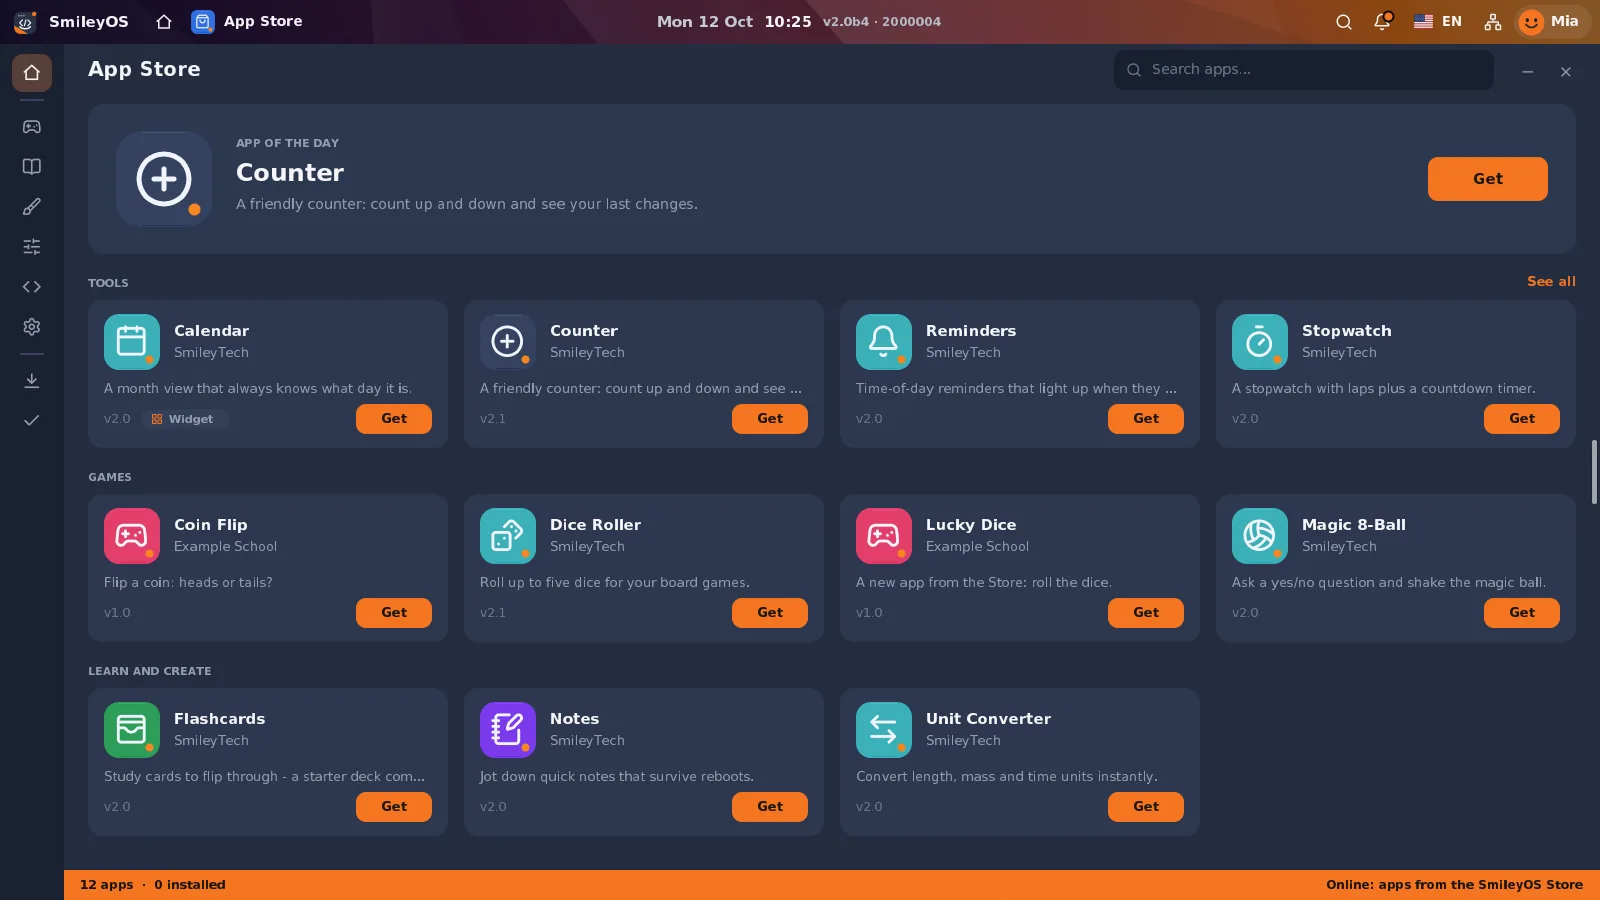1600x900 pixels.
Task: Click the Reminders bell app icon
Action: 884,342
